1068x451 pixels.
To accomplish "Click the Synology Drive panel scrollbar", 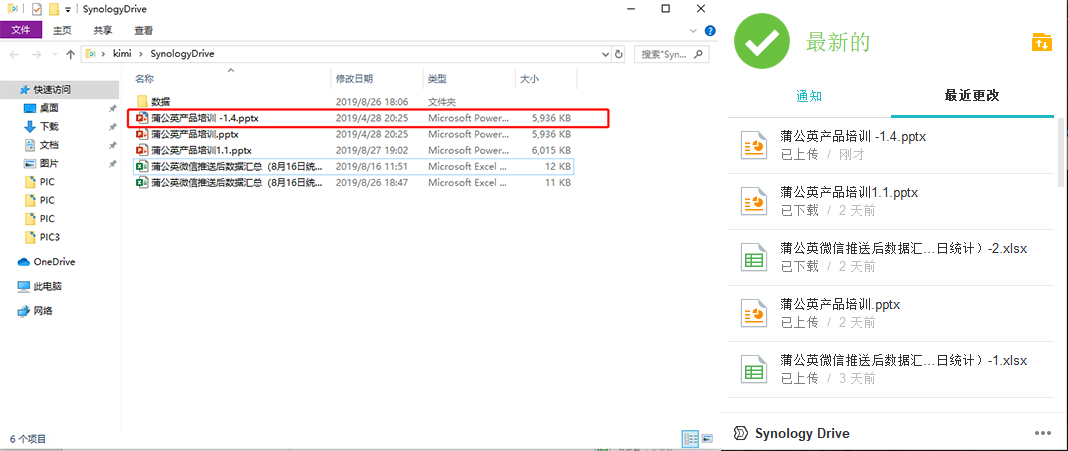I will pos(1060,153).
